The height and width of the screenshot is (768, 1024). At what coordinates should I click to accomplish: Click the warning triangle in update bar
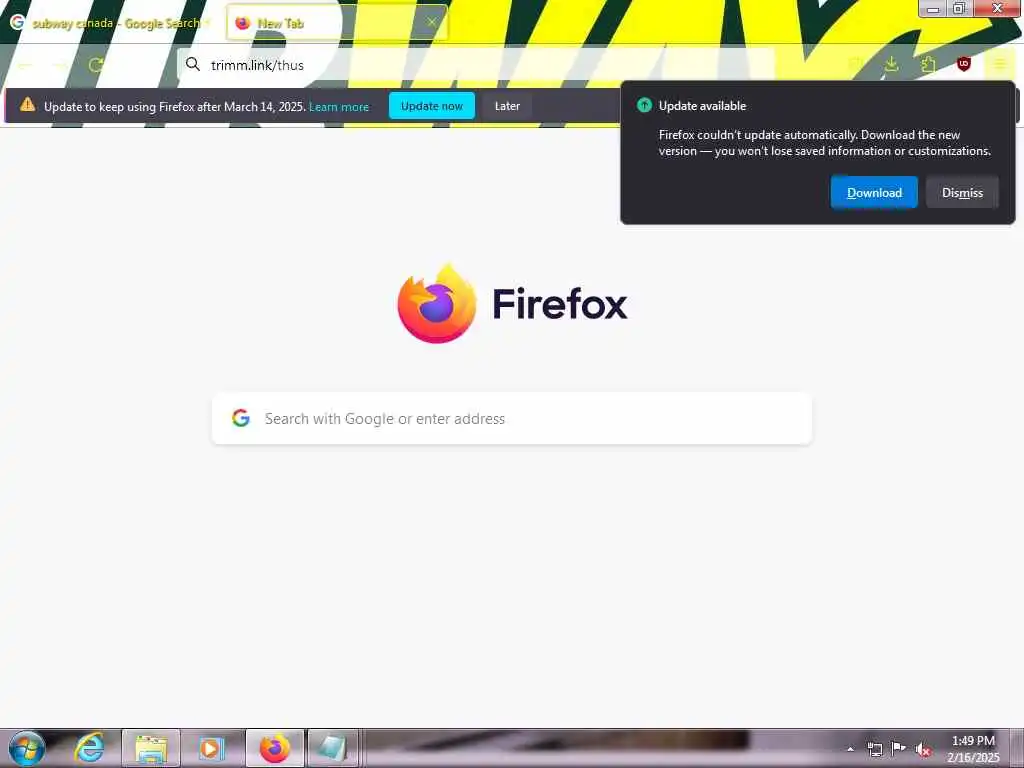point(27,104)
